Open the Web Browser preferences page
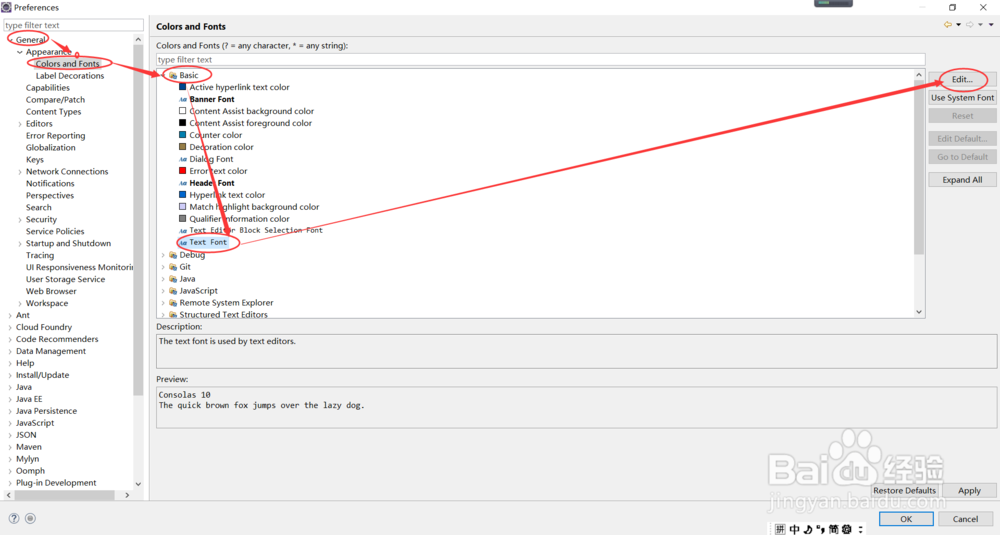 click(x=51, y=291)
